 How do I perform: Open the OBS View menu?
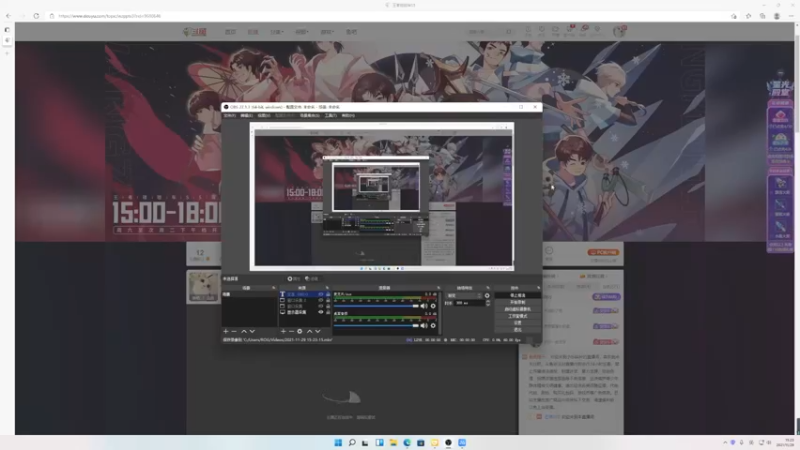[x=263, y=115]
